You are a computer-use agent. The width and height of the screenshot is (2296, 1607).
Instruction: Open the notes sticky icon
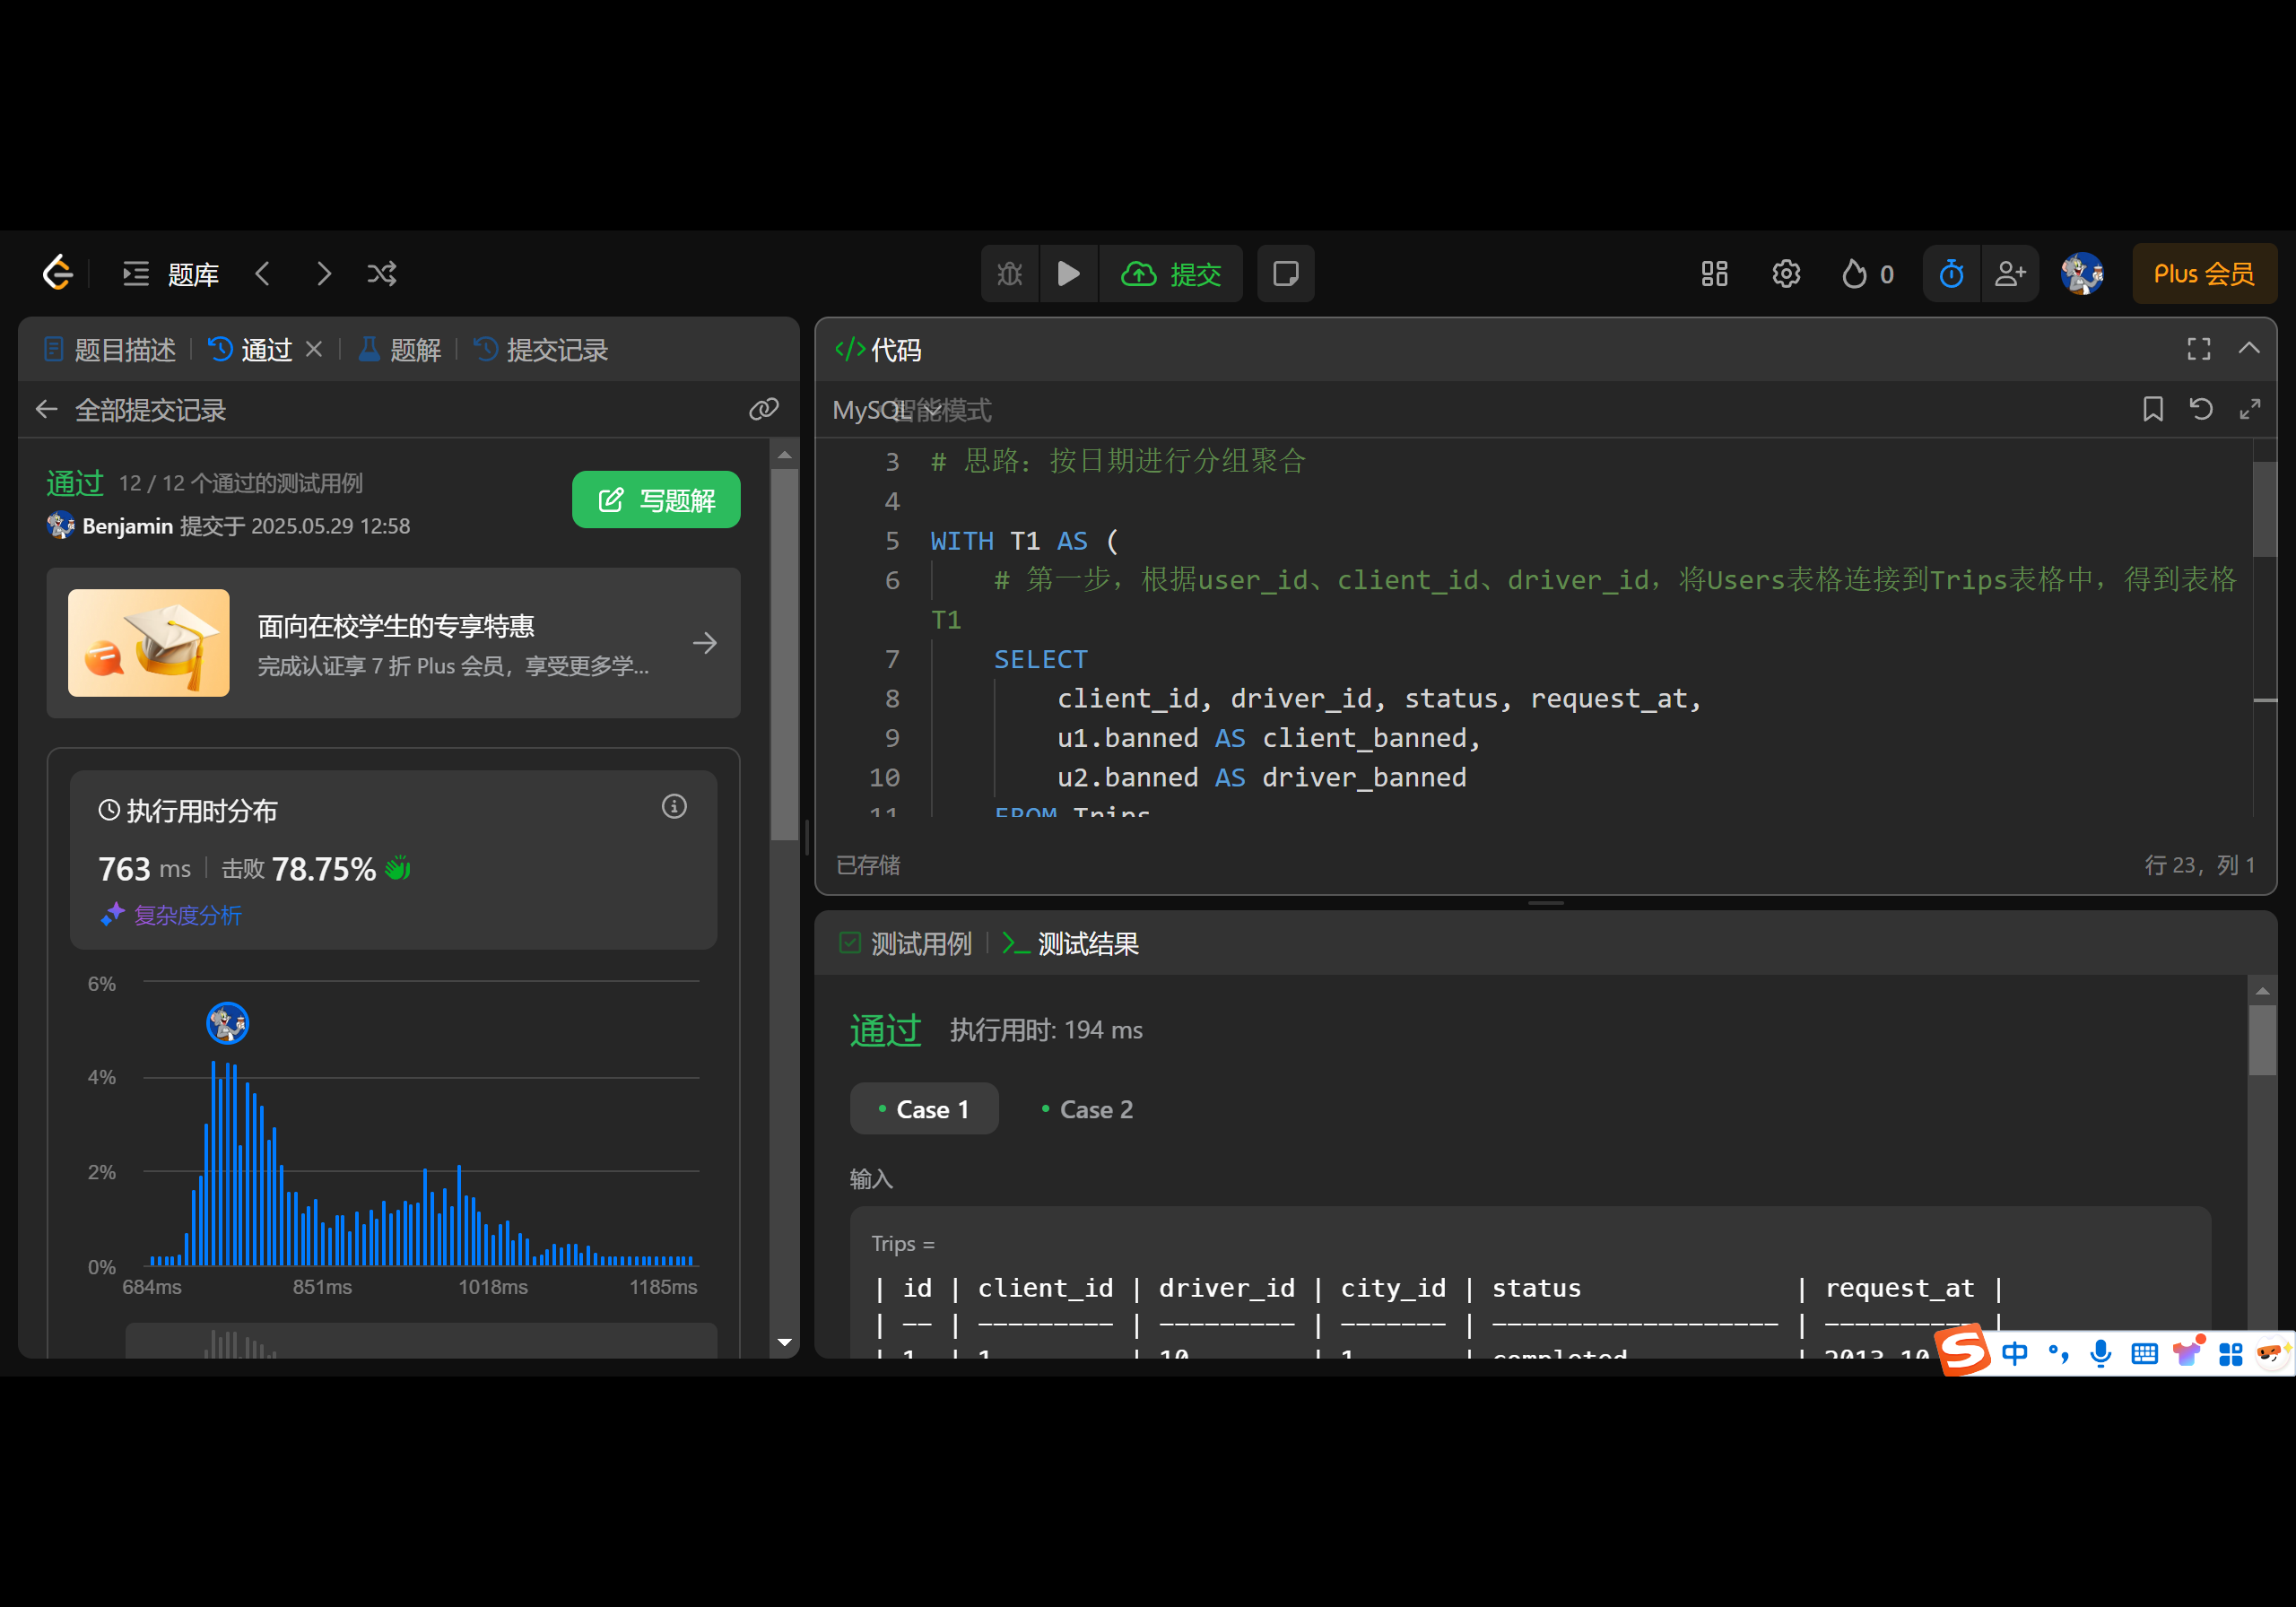click(1285, 273)
